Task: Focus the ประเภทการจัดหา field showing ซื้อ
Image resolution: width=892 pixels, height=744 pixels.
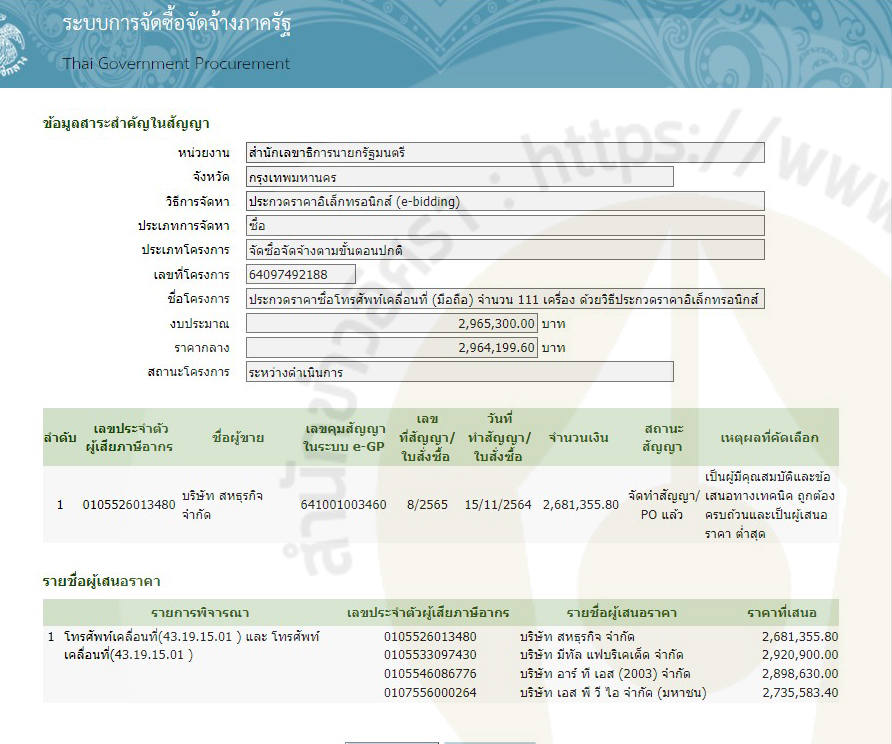Action: [x=504, y=225]
